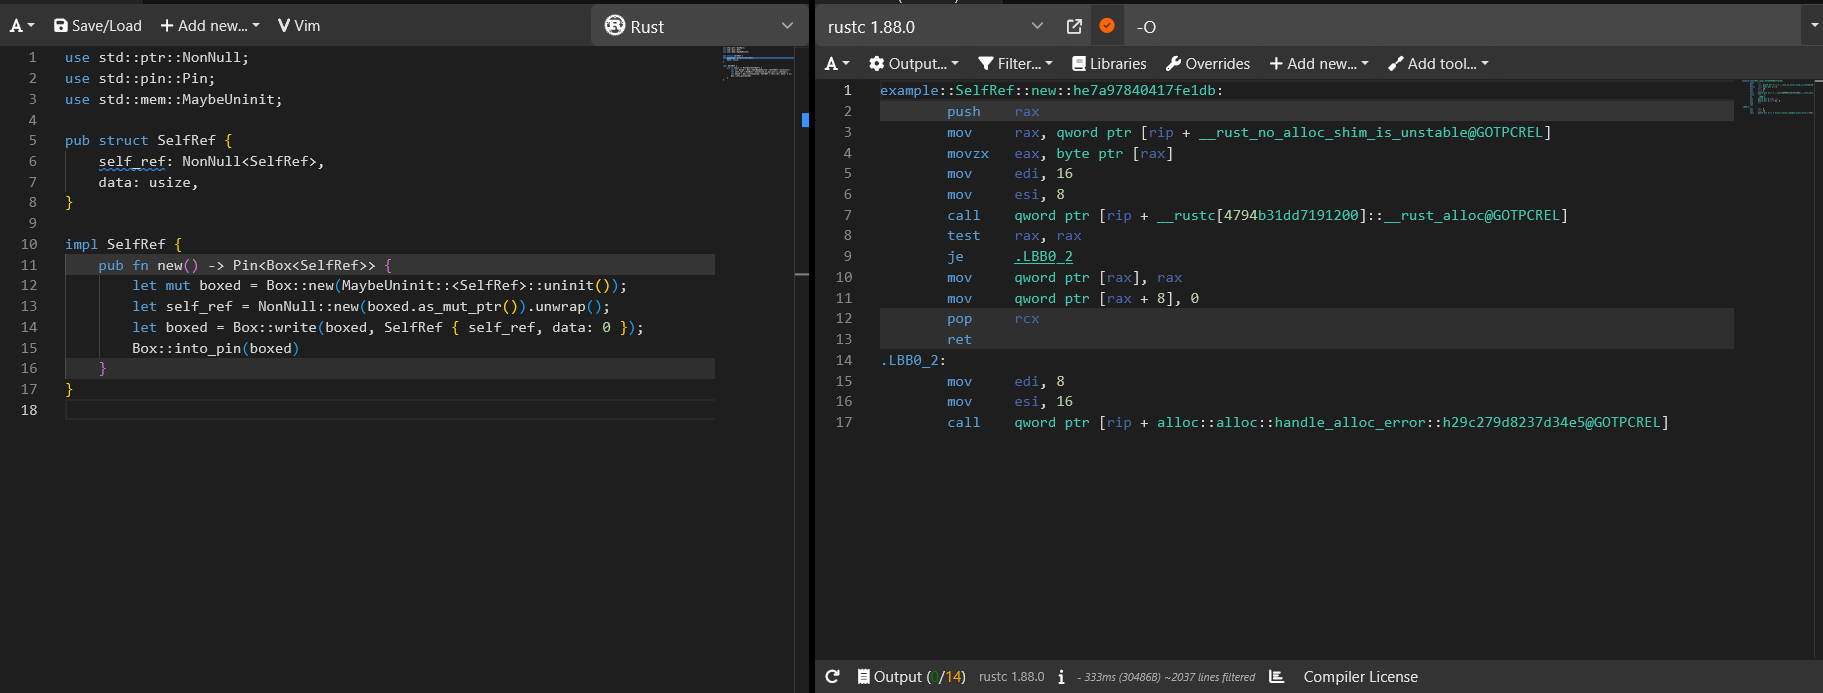Click the orange compiler status icon

click(x=1107, y=26)
